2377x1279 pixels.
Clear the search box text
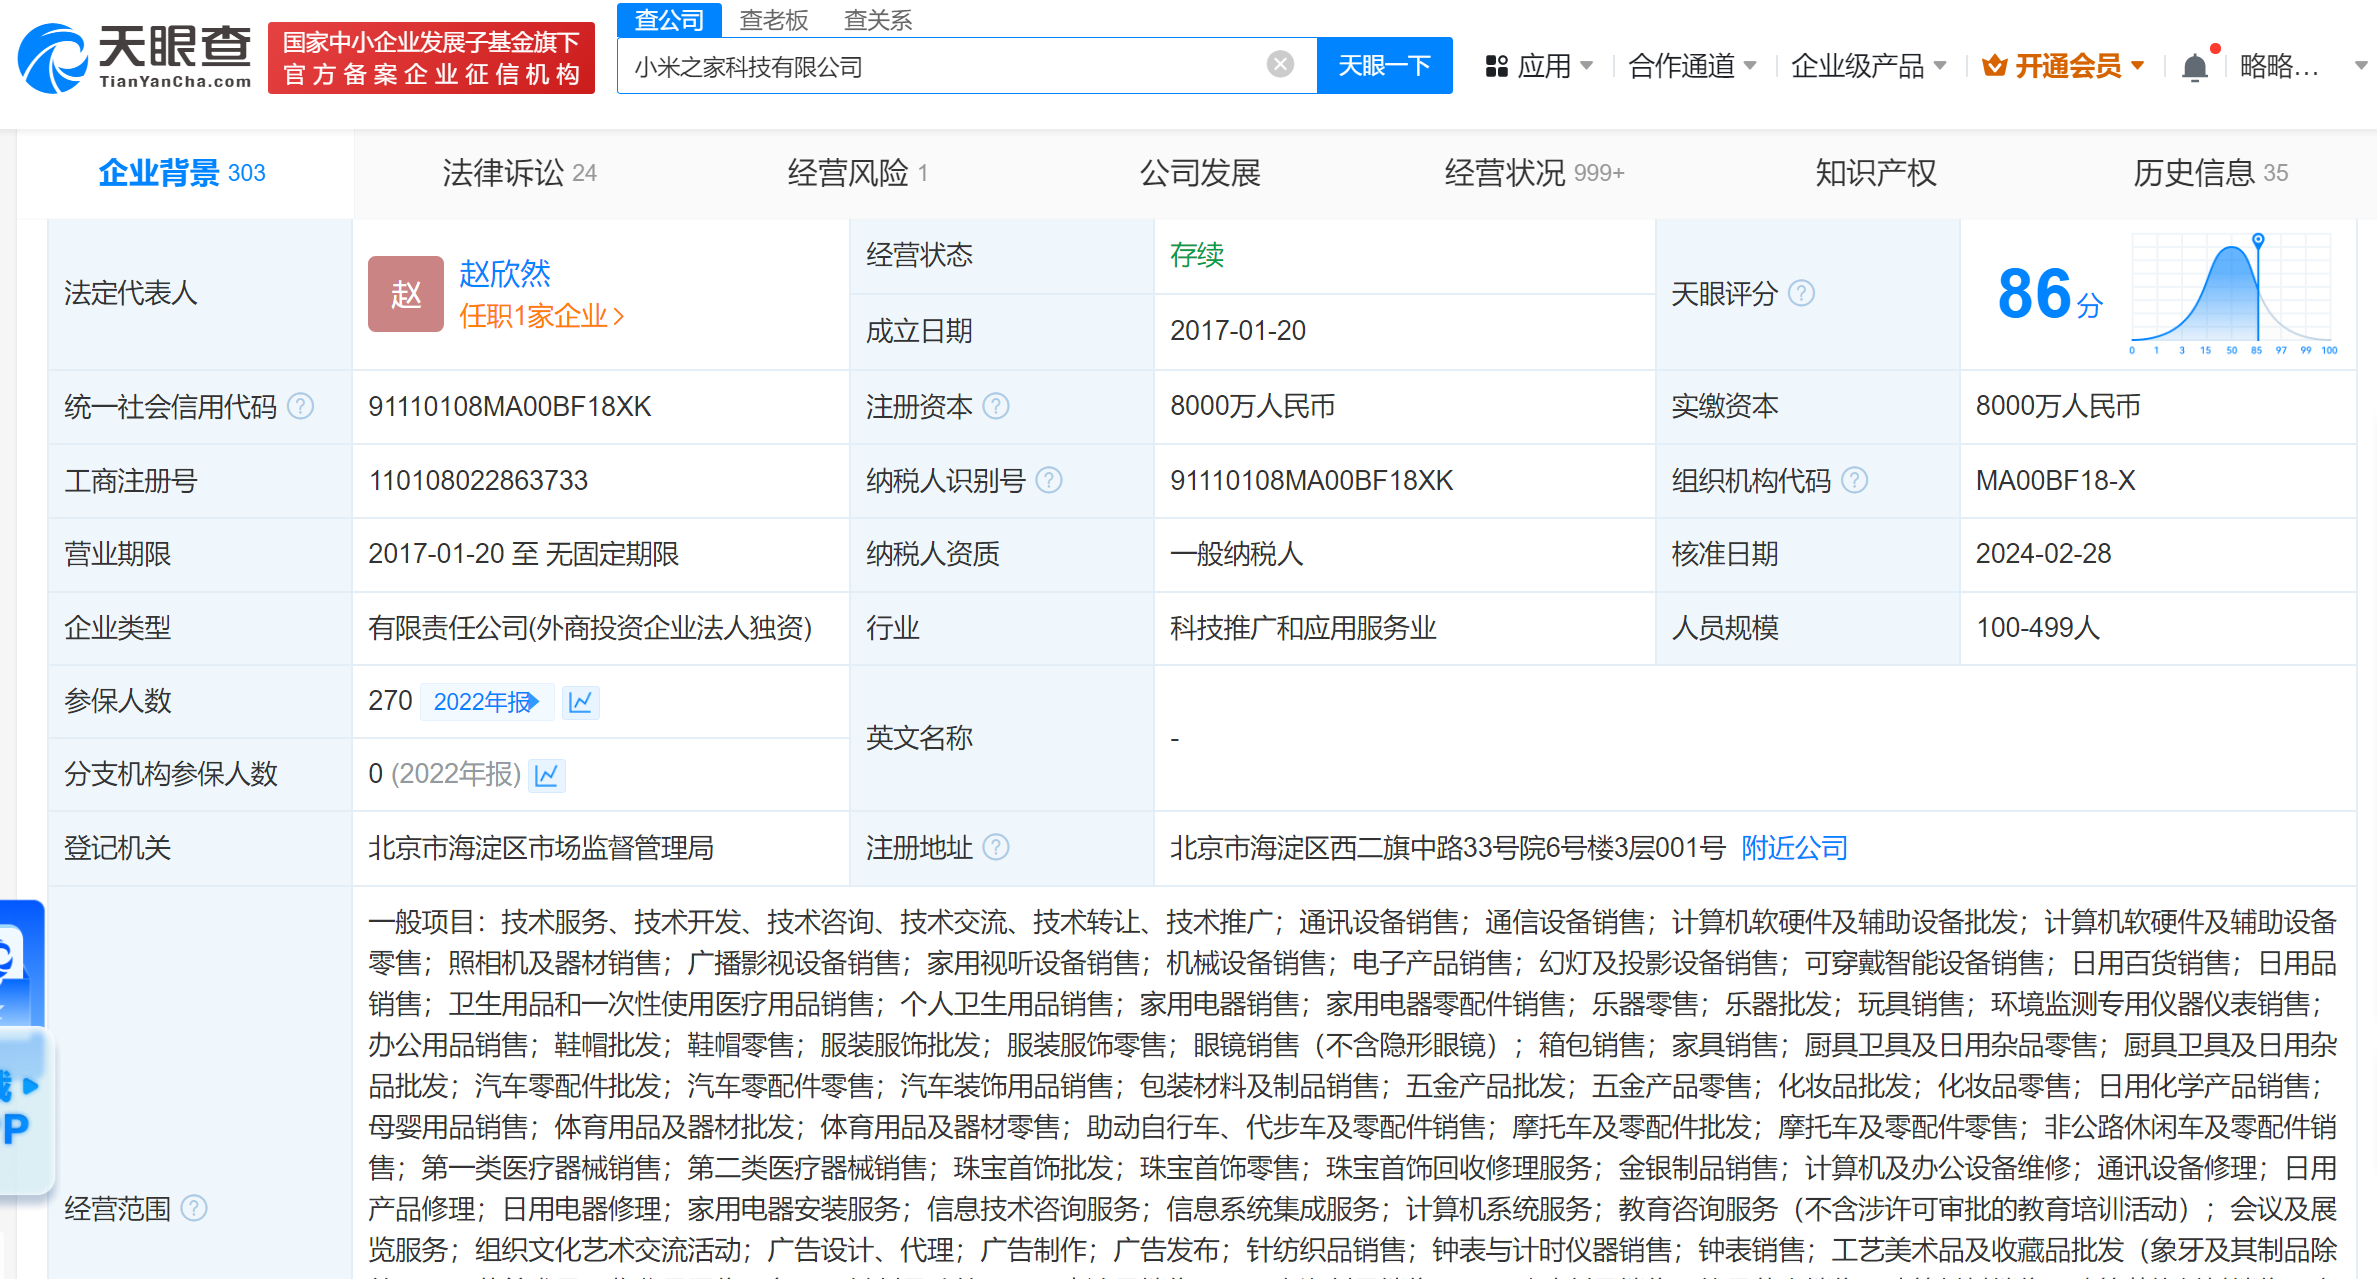(1279, 65)
